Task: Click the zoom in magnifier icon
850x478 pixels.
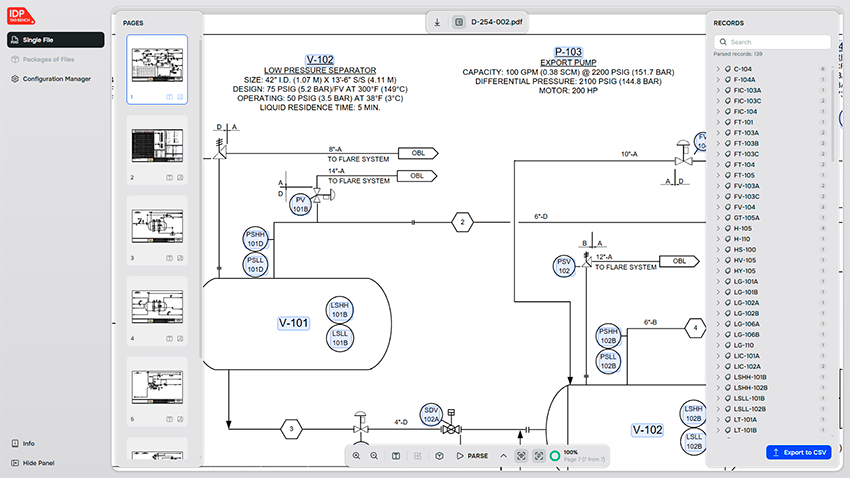Action: tap(355, 455)
